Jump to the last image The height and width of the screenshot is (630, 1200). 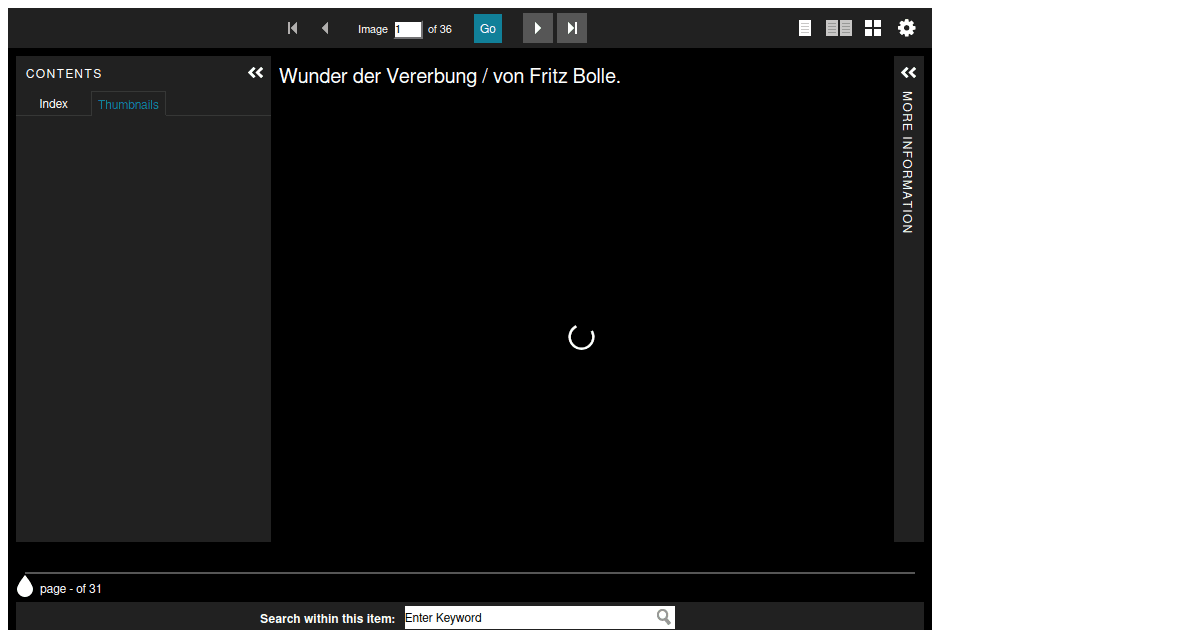point(571,28)
